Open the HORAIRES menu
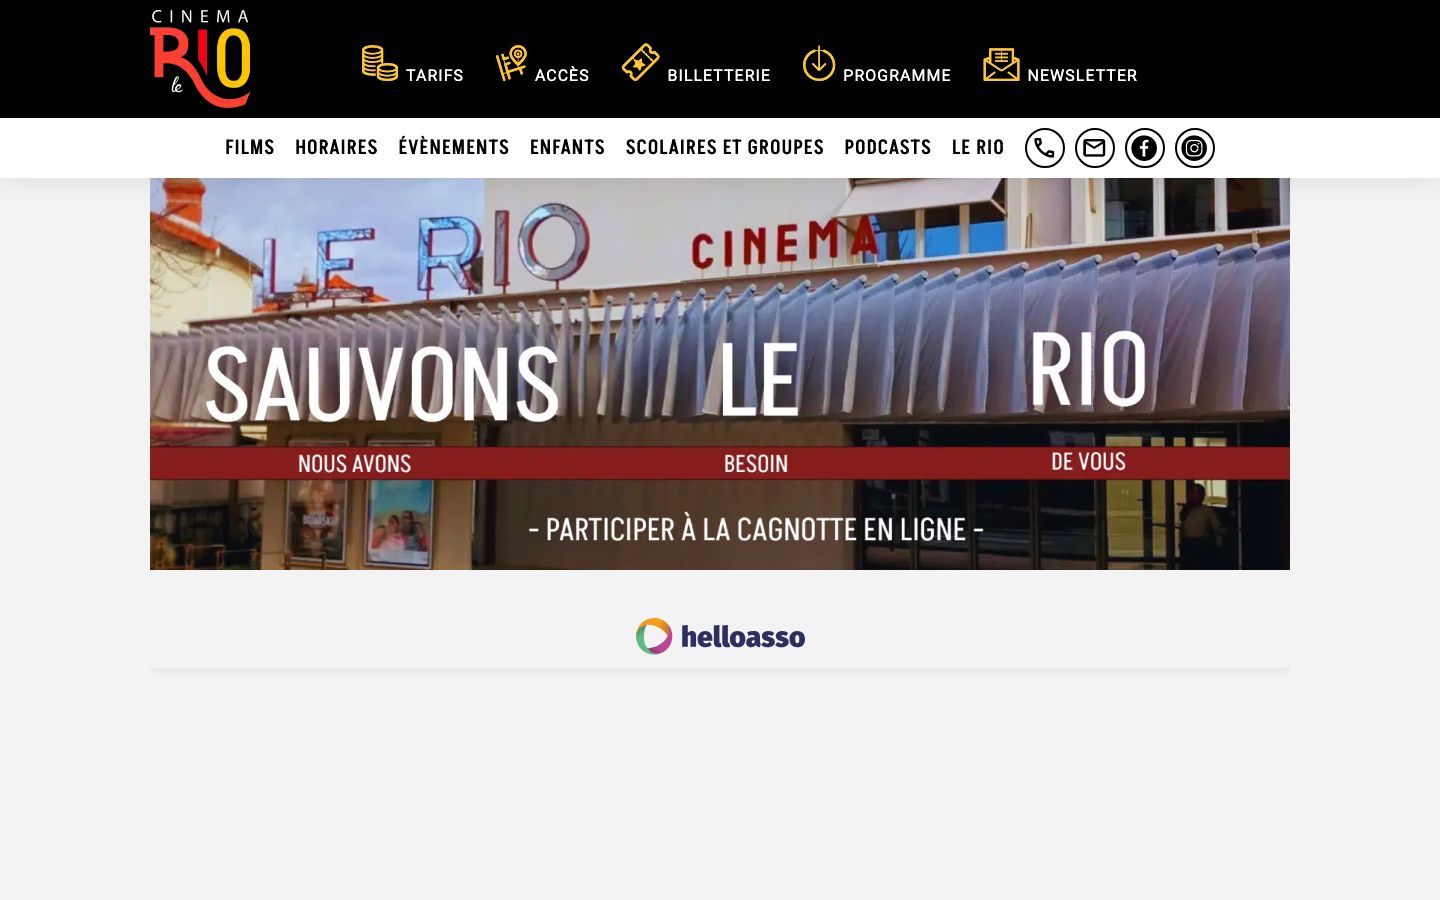1440x900 pixels. (336, 147)
